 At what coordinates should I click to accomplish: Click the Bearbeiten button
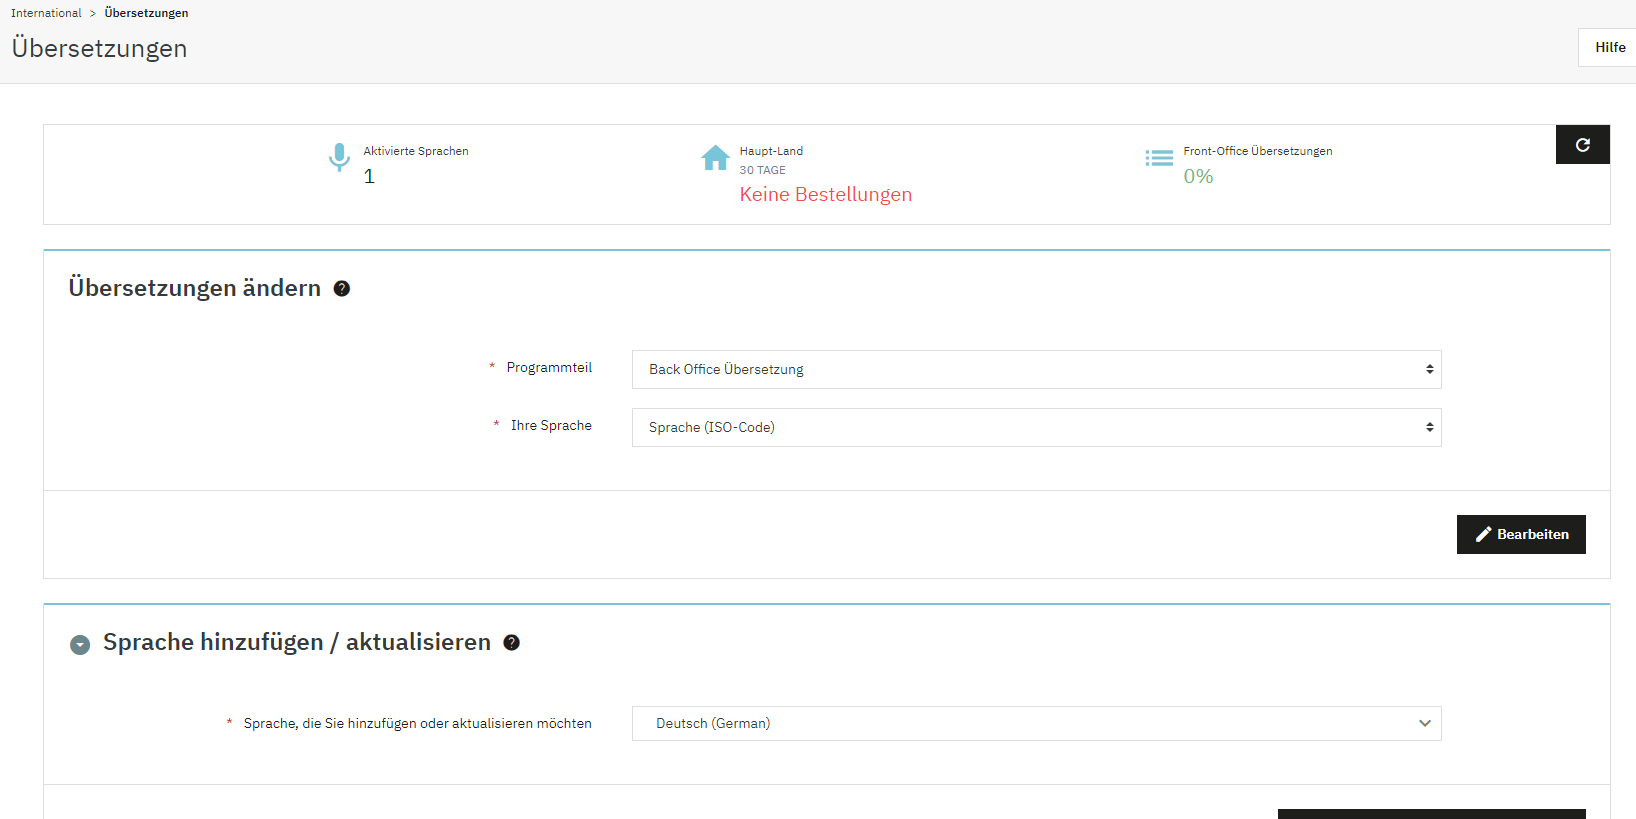click(x=1521, y=534)
